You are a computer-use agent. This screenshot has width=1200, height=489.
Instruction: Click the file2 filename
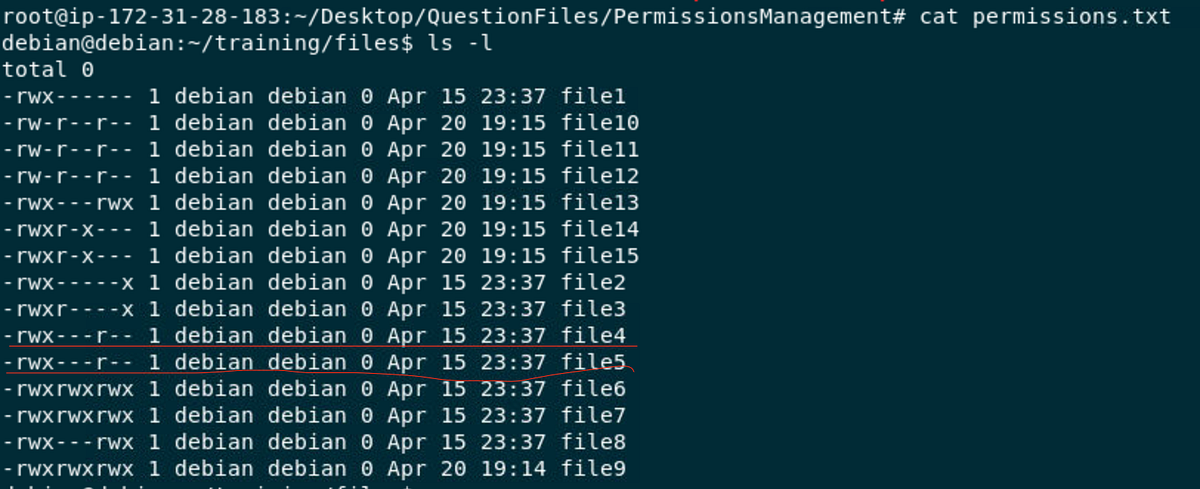(x=593, y=282)
